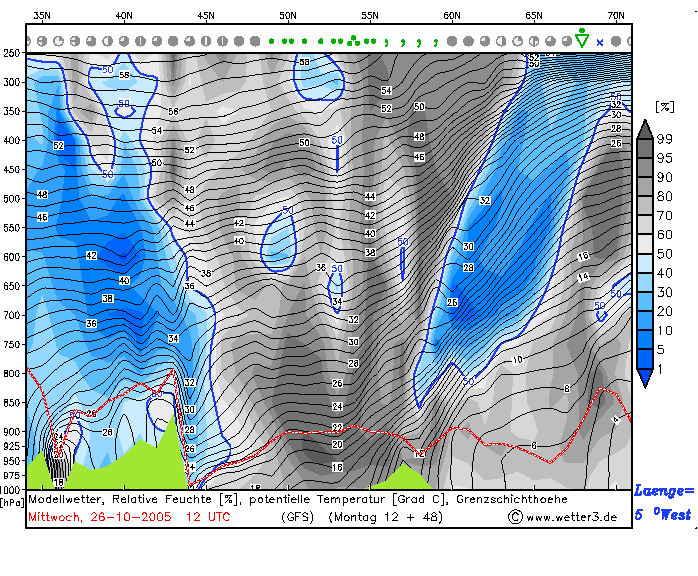Select the copyright symbol before www.wetter3.de
This screenshot has height=576, width=698.
click(x=515, y=517)
